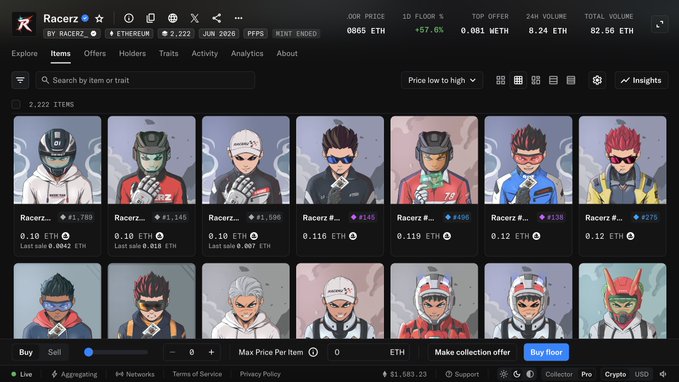Click the ETH price $1,583.23 in status bar

pyautogui.click(x=404, y=374)
